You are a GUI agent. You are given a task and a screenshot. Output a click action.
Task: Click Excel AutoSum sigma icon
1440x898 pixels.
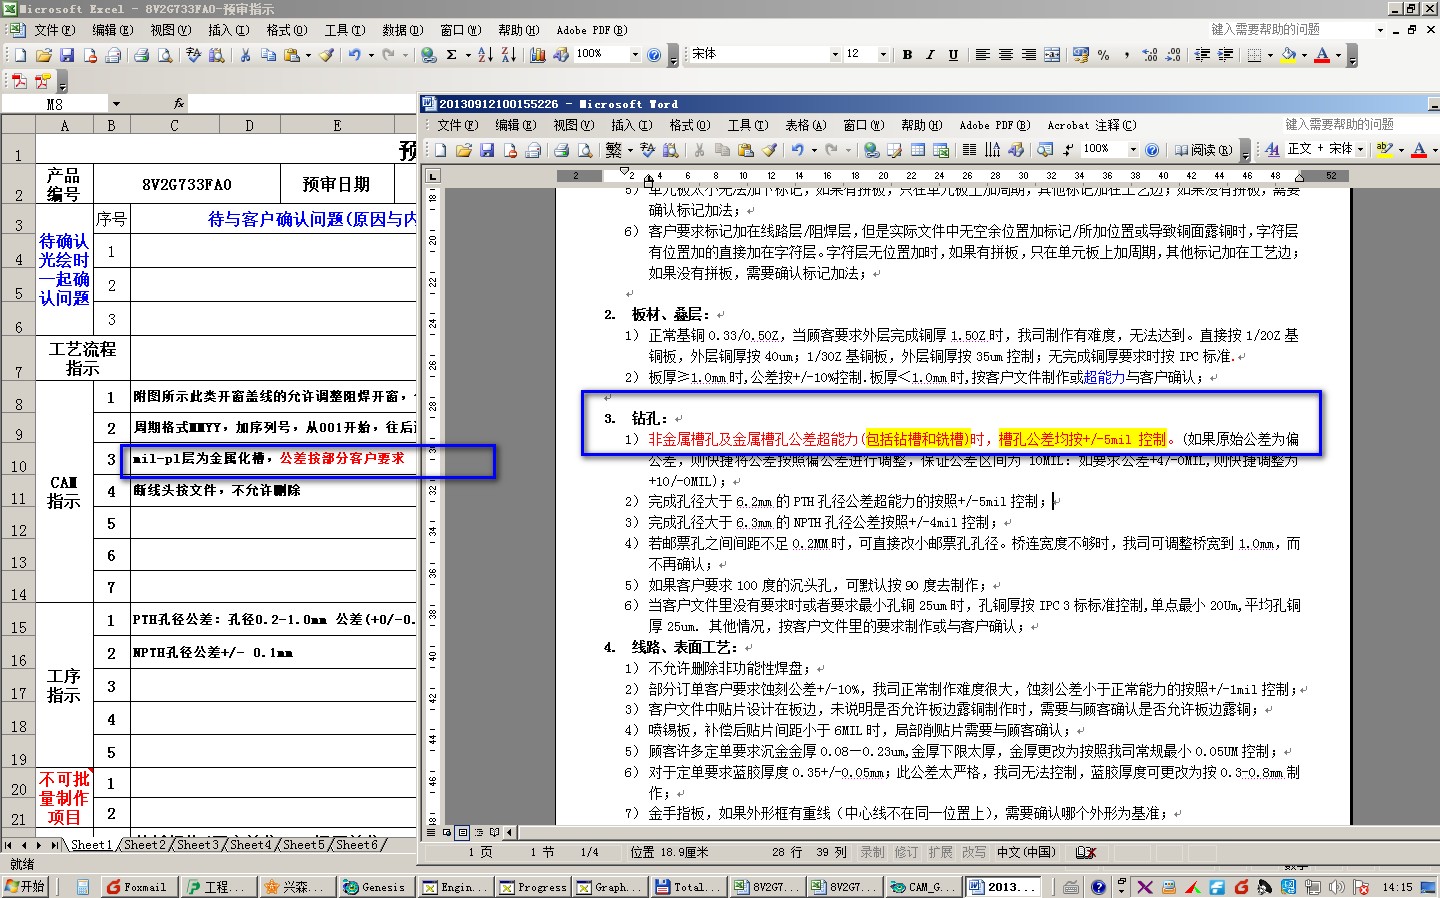452,55
